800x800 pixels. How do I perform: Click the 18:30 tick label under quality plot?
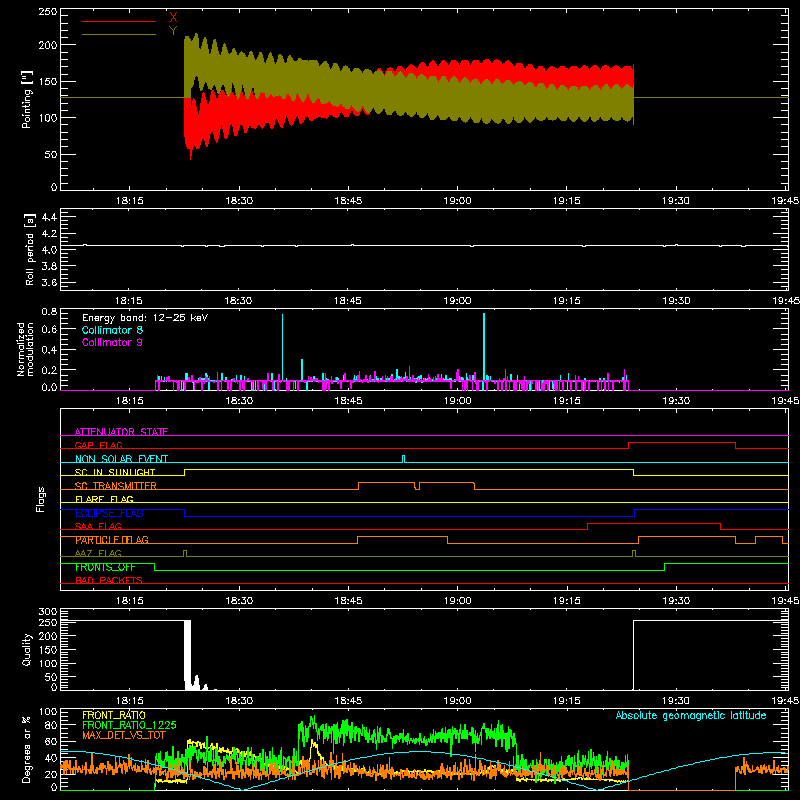tap(239, 701)
